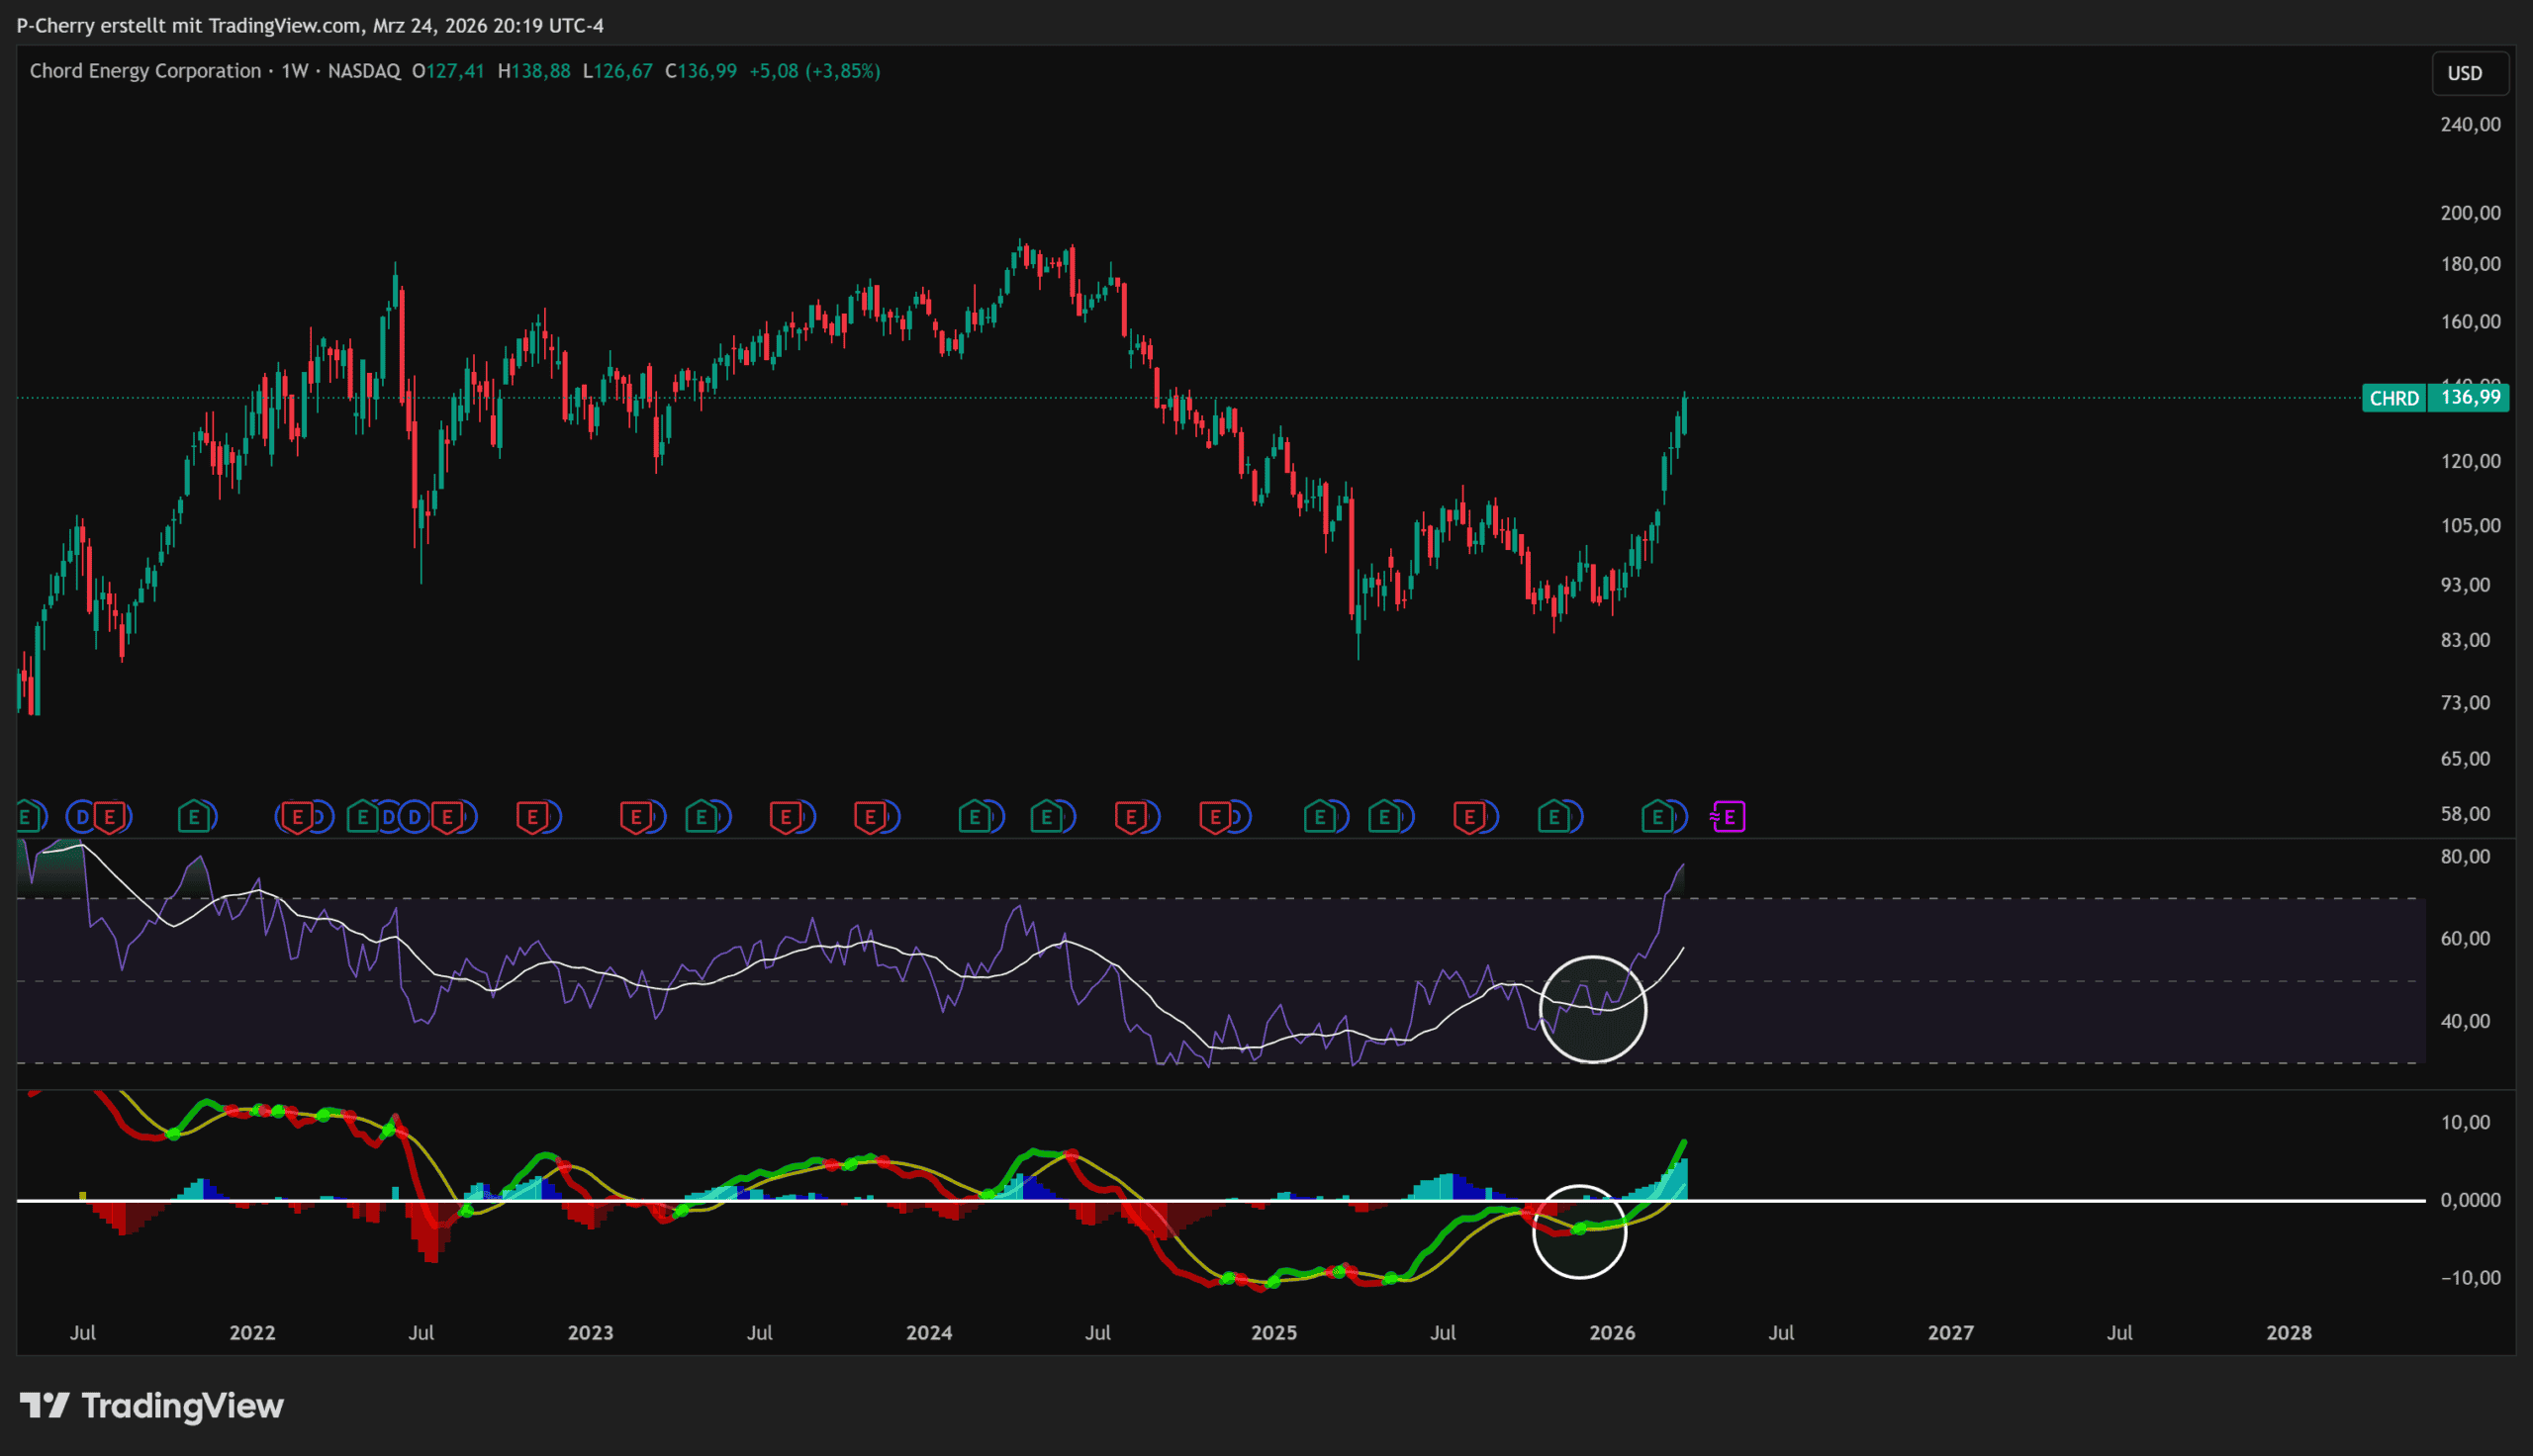This screenshot has height=1456, width=2533.
Task: Click the Chord Energy Corporation symbol title
Action: pos(145,71)
